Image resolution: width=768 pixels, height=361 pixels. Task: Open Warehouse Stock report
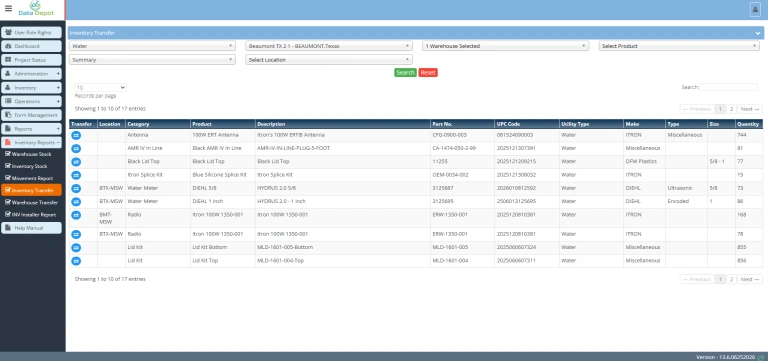31,154
